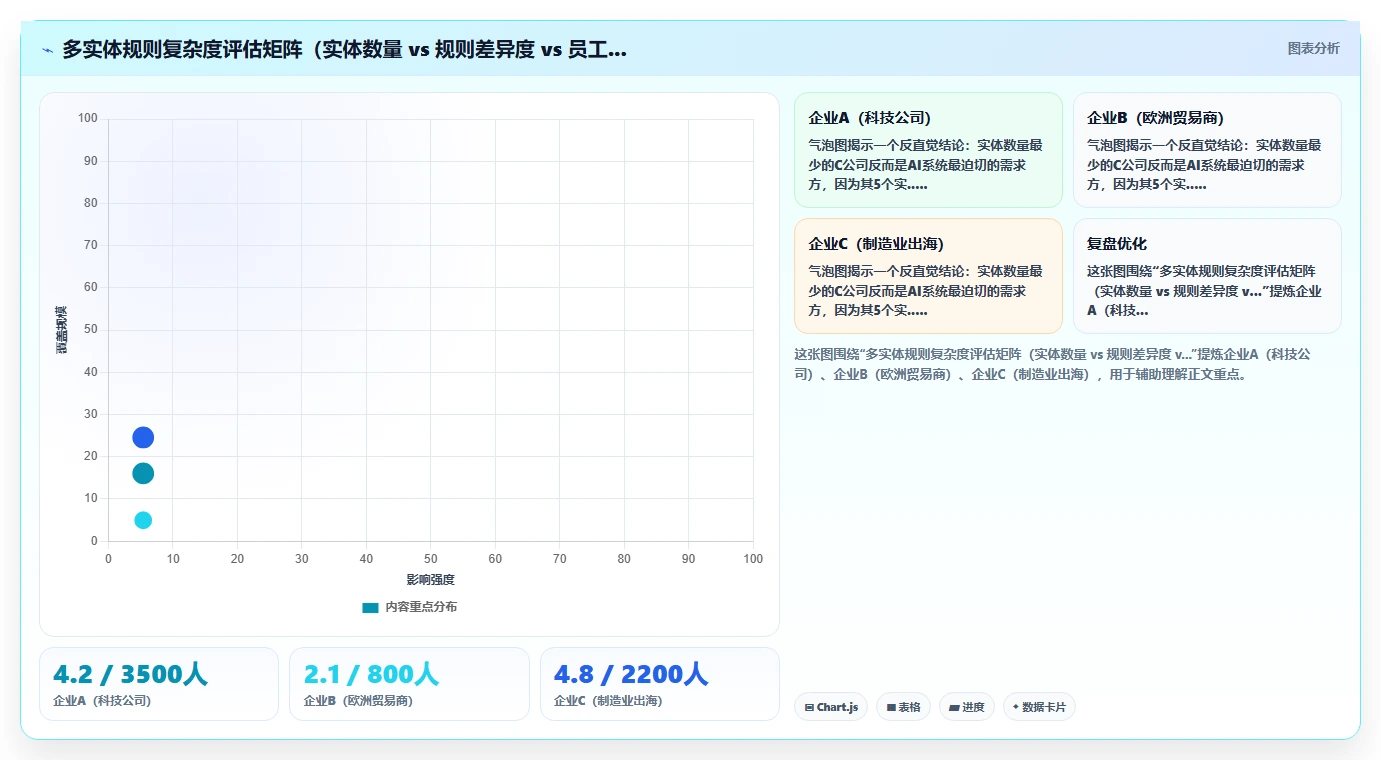This screenshot has height=760, width=1381.
Task: Open the 企业A（科技公司）insight card
Action: tap(928, 150)
